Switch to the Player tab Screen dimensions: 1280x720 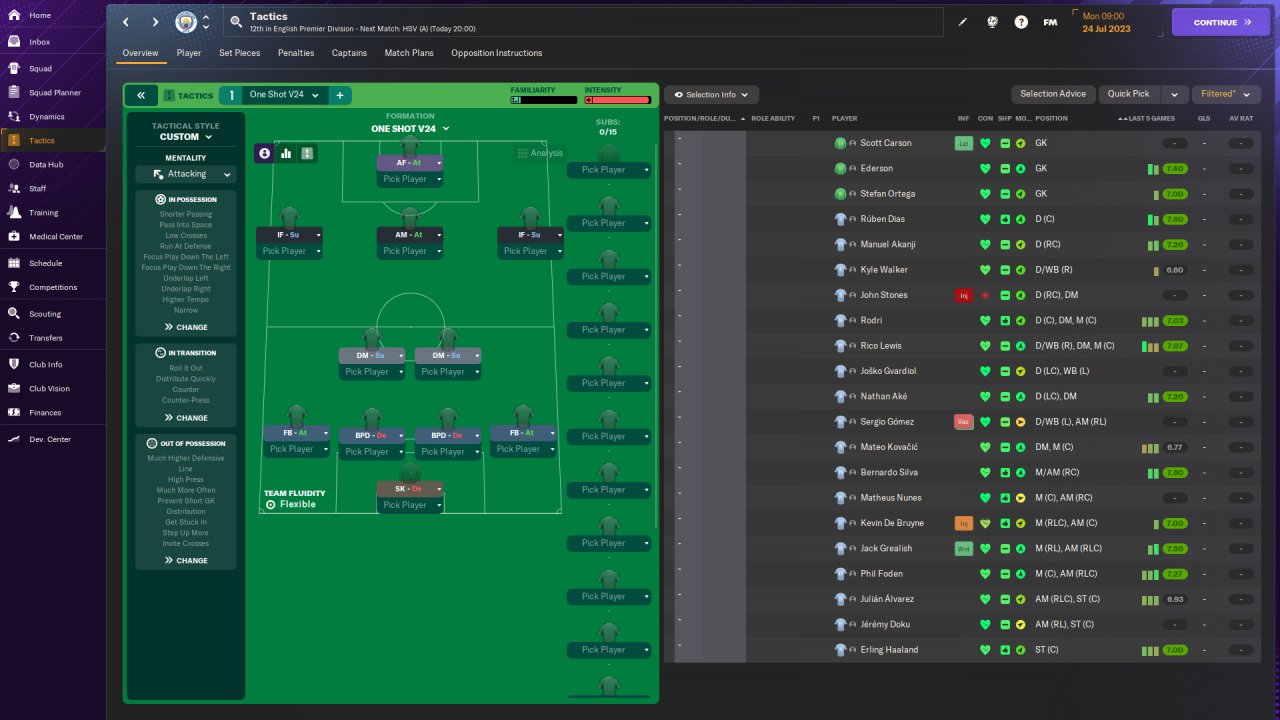(189, 53)
